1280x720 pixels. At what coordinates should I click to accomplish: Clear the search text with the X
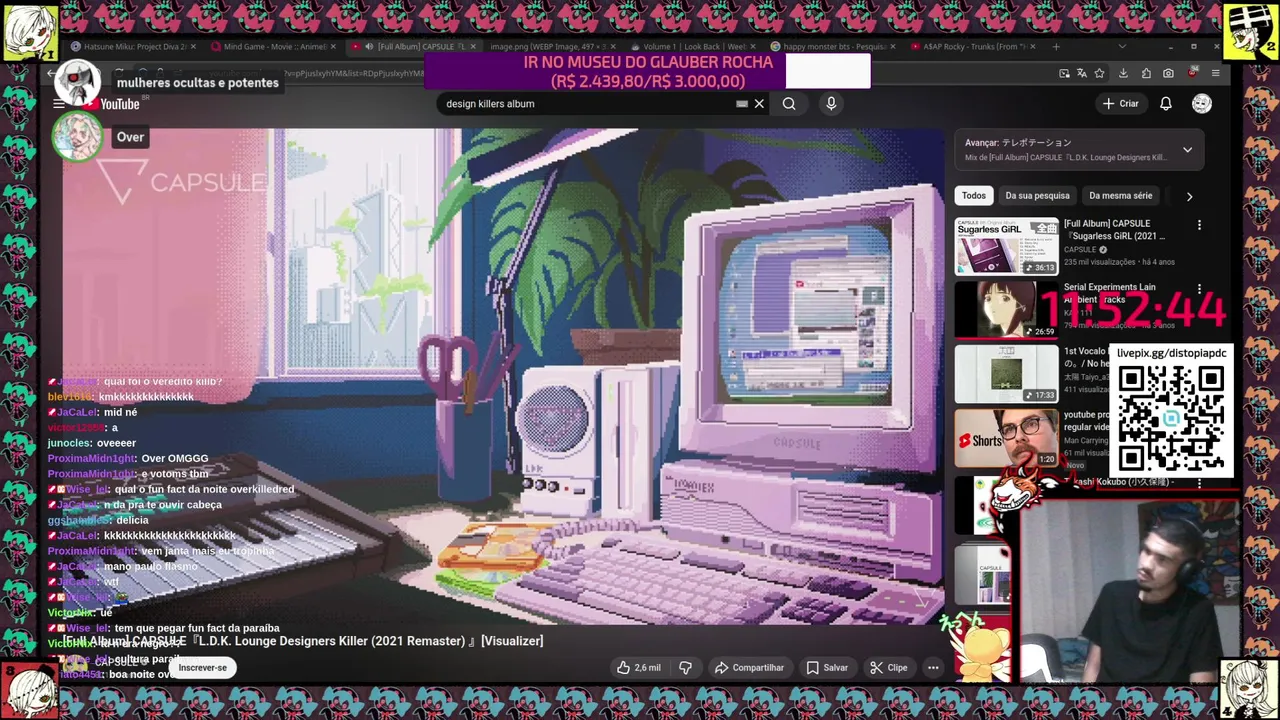coord(759,104)
